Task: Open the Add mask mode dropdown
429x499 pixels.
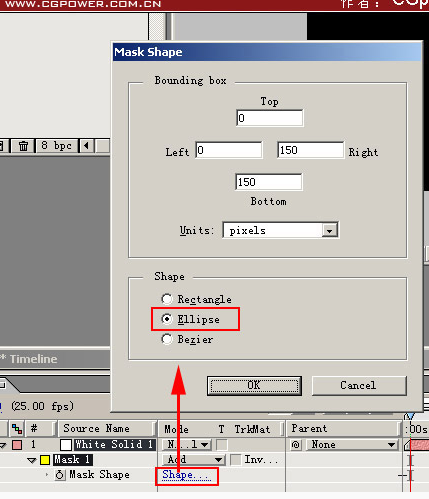Action: click(x=194, y=460)
